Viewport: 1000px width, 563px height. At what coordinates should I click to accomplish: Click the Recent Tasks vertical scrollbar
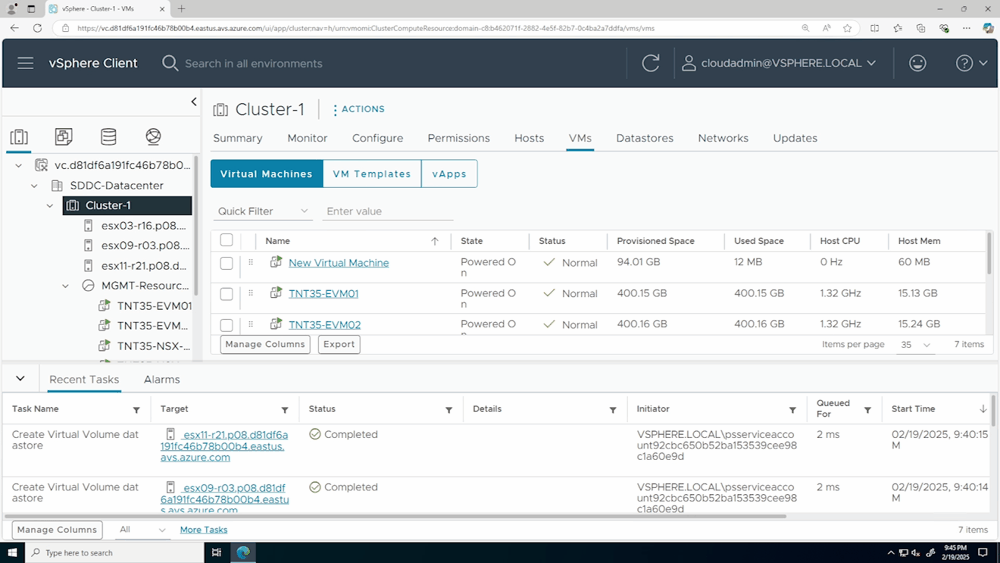pos(992,410)
